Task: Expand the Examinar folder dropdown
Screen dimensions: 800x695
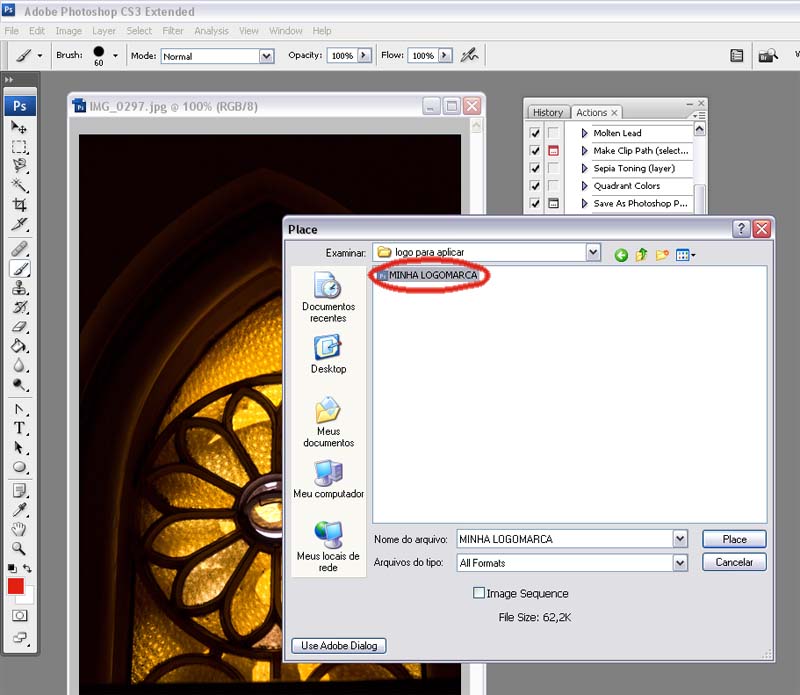Action: [593, 253]
